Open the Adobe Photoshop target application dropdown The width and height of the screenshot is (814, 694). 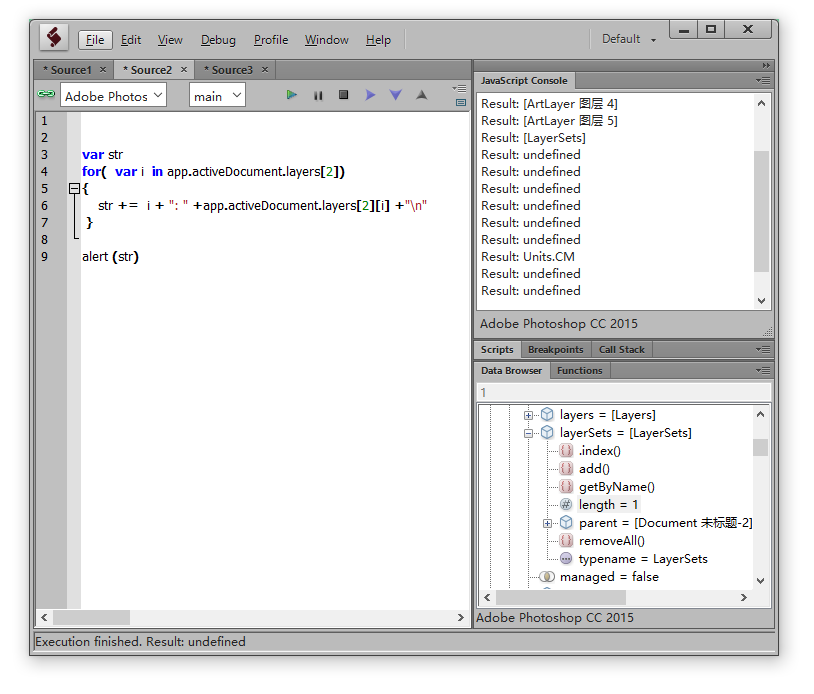pos(113,96)
